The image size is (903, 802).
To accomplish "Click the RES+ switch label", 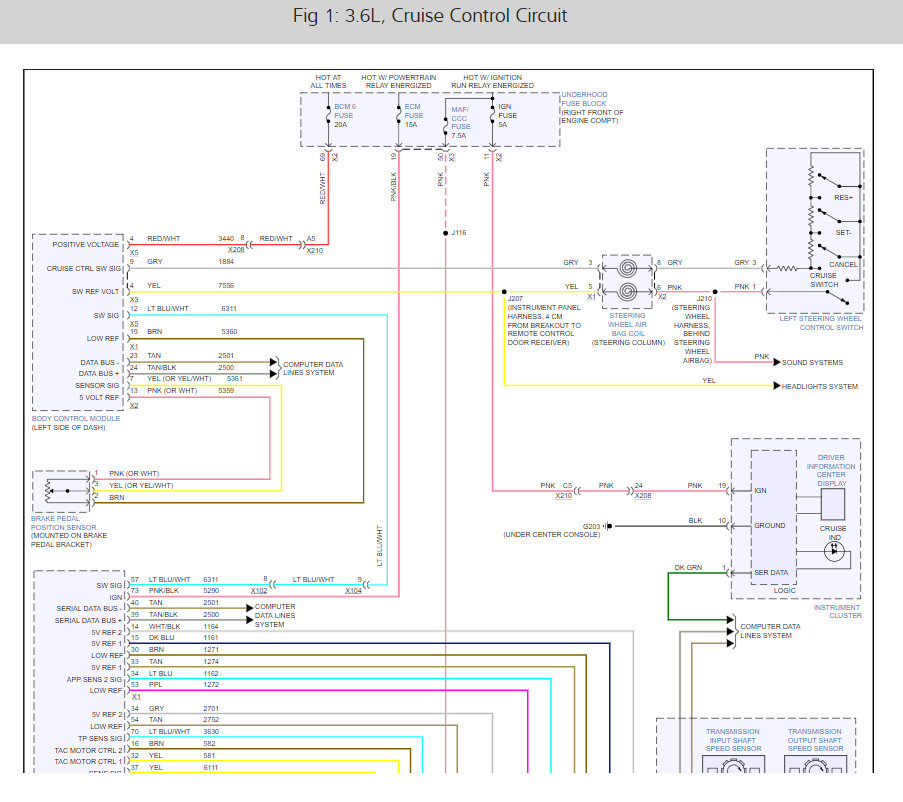I will (843, 197).
